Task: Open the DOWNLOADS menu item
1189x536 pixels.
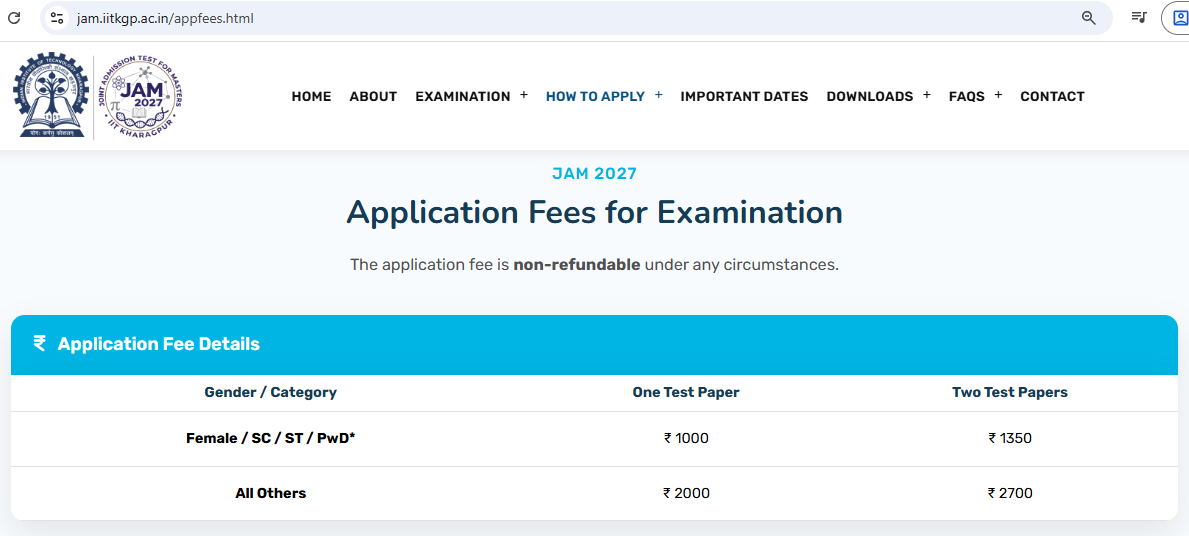Action: pyautogui.click(x=870, y=96)
